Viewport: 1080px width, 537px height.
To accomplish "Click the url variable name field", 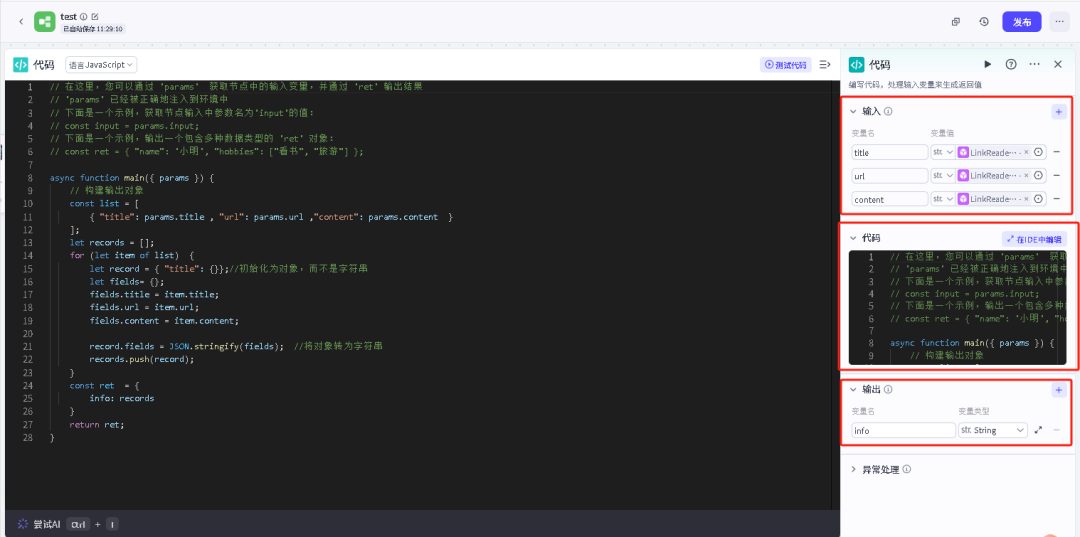I will click(x=890, y=176).
